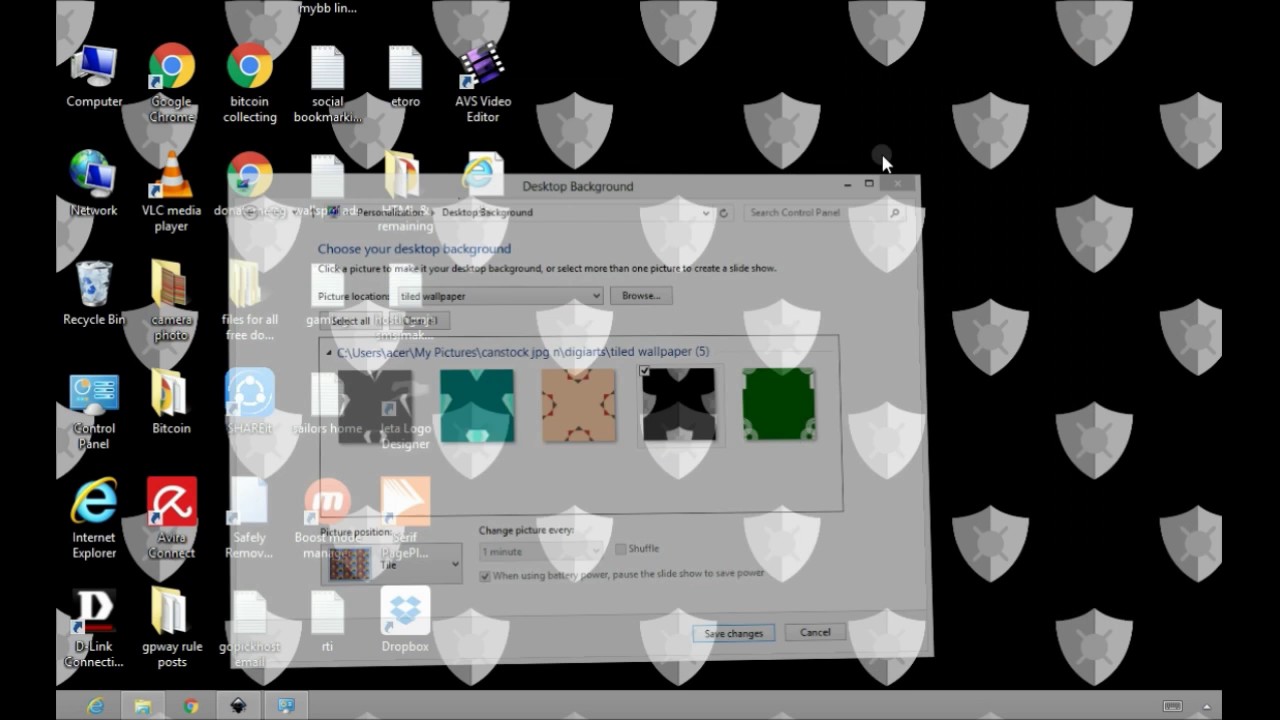Open File Explorer from the taskbar

[143, 706]
